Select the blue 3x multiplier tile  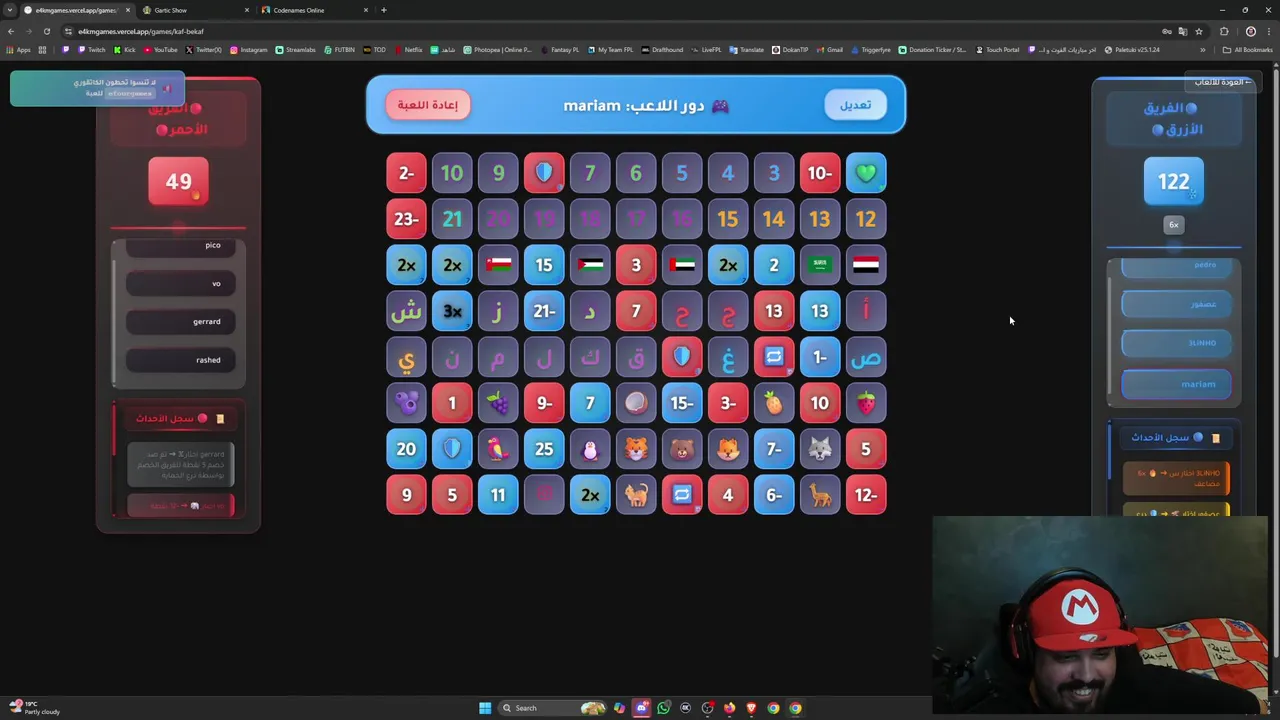point(452,311)
